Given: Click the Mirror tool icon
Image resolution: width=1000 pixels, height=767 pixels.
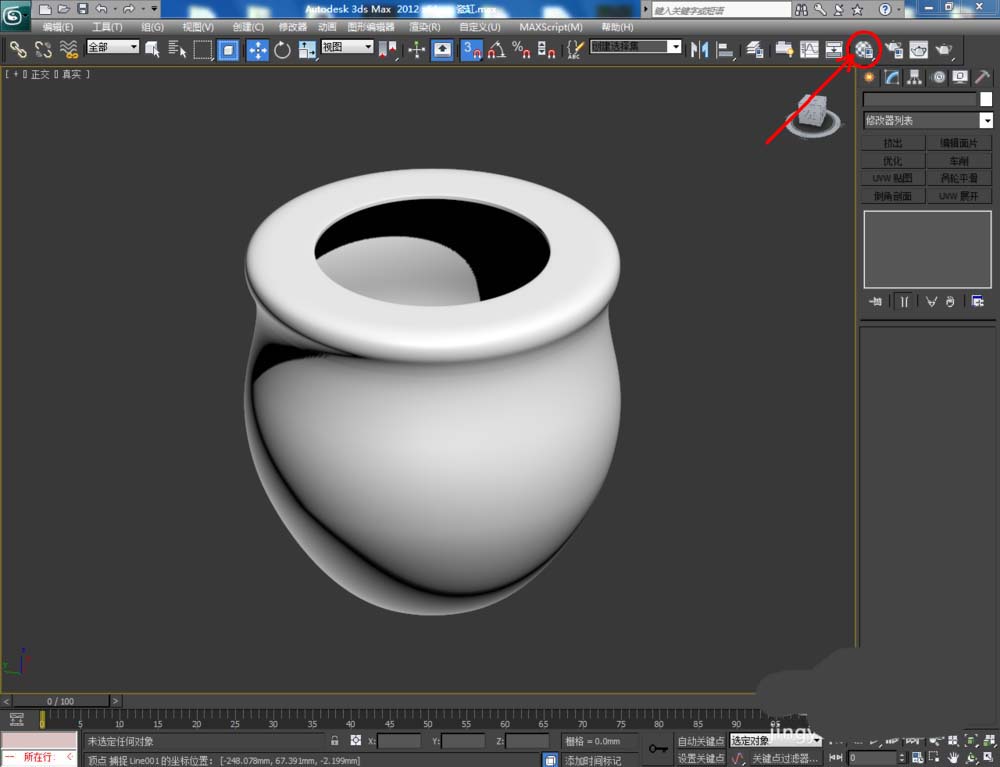Looking at the screenshot, I should pyautogui.click(x=700, y=49).
